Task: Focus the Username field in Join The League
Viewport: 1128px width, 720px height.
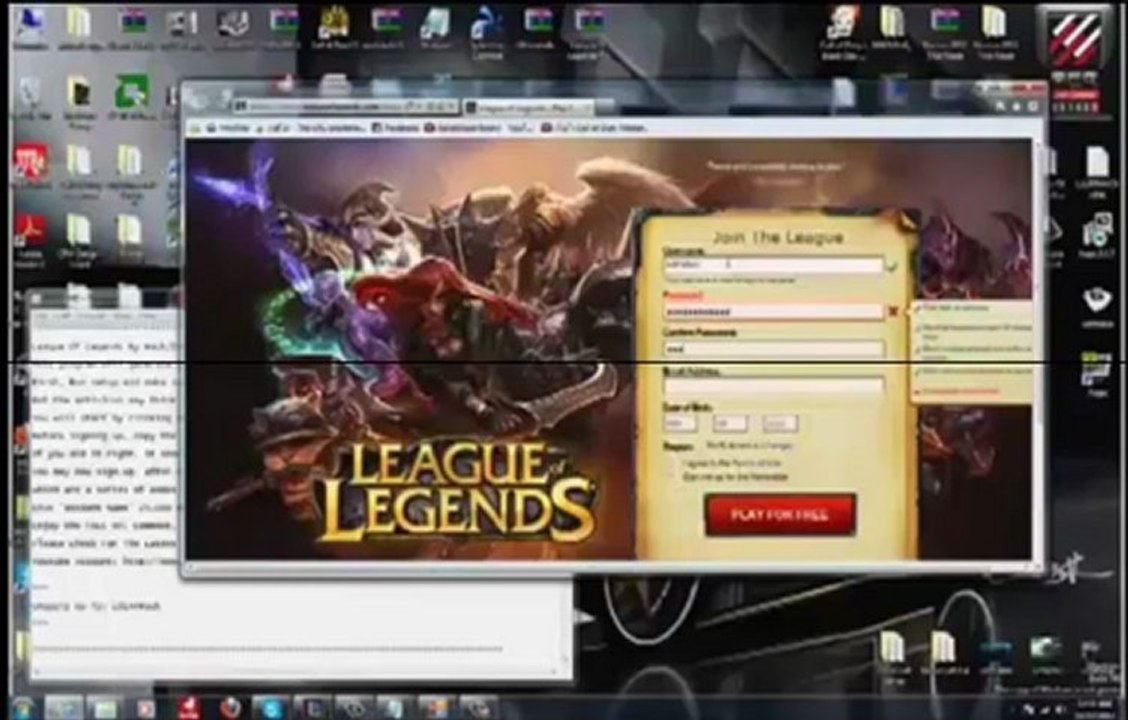Action: click(773, 265)
